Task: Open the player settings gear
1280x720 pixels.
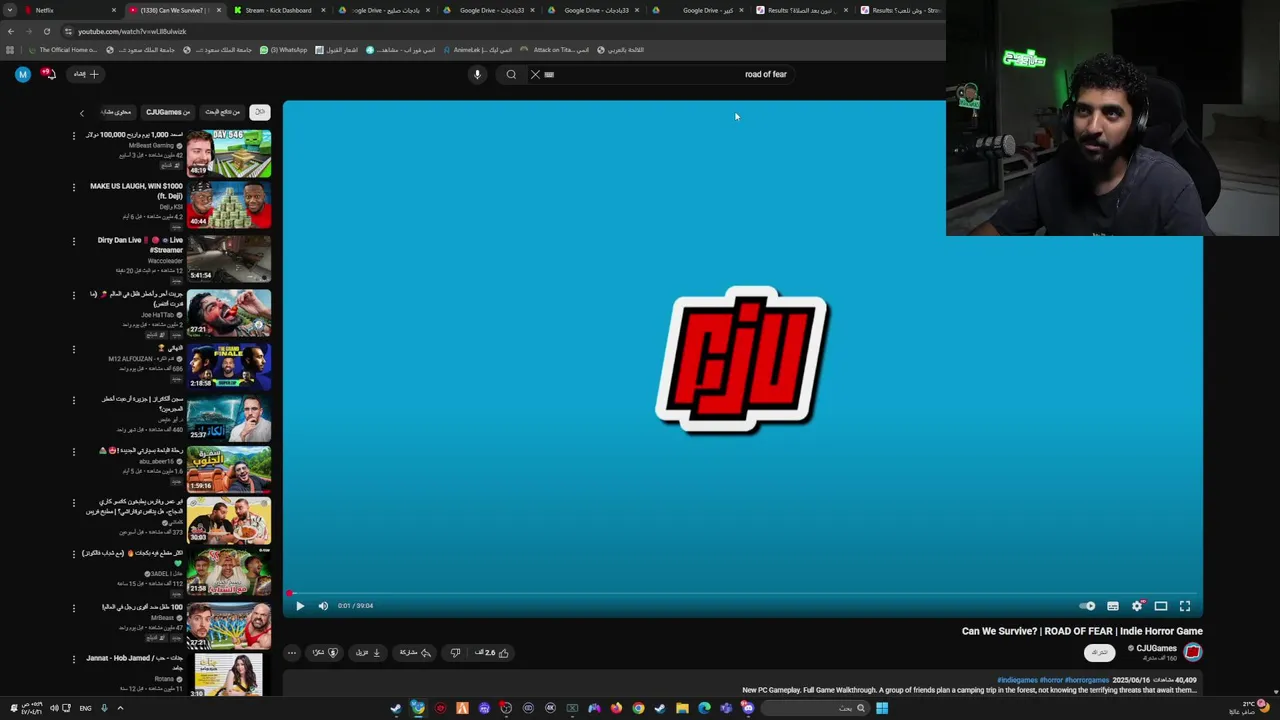Action: click(x=1137, y=606)
